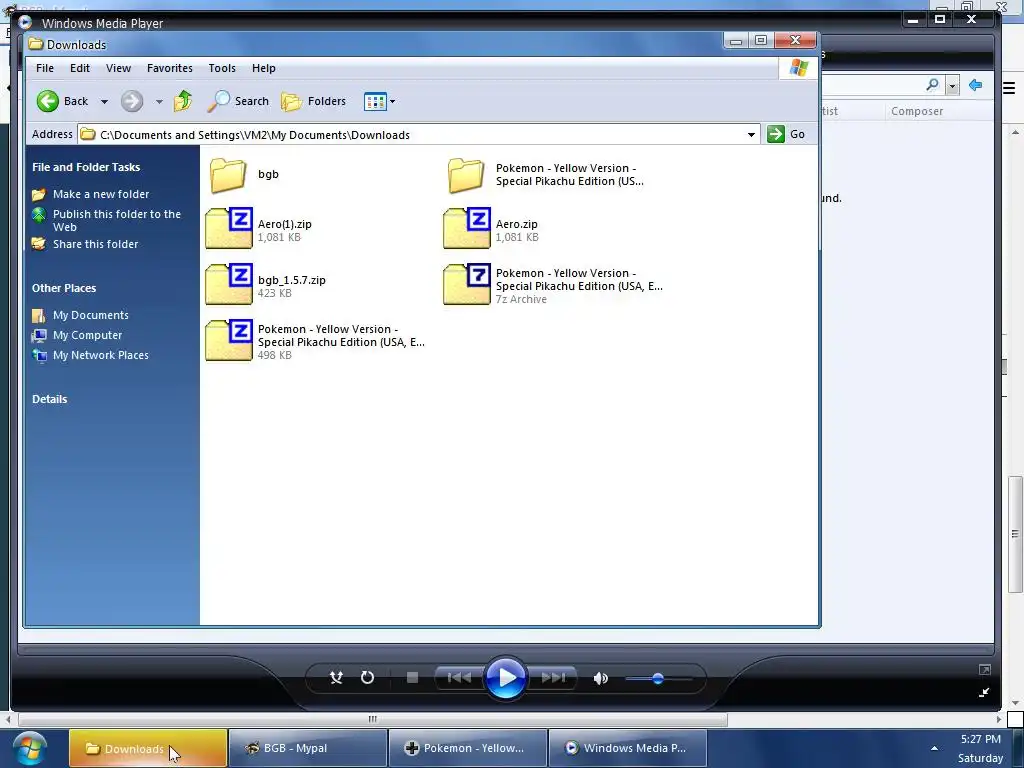
Task: Open the Views dropdown arrow
Action: (x=392, y=102)
